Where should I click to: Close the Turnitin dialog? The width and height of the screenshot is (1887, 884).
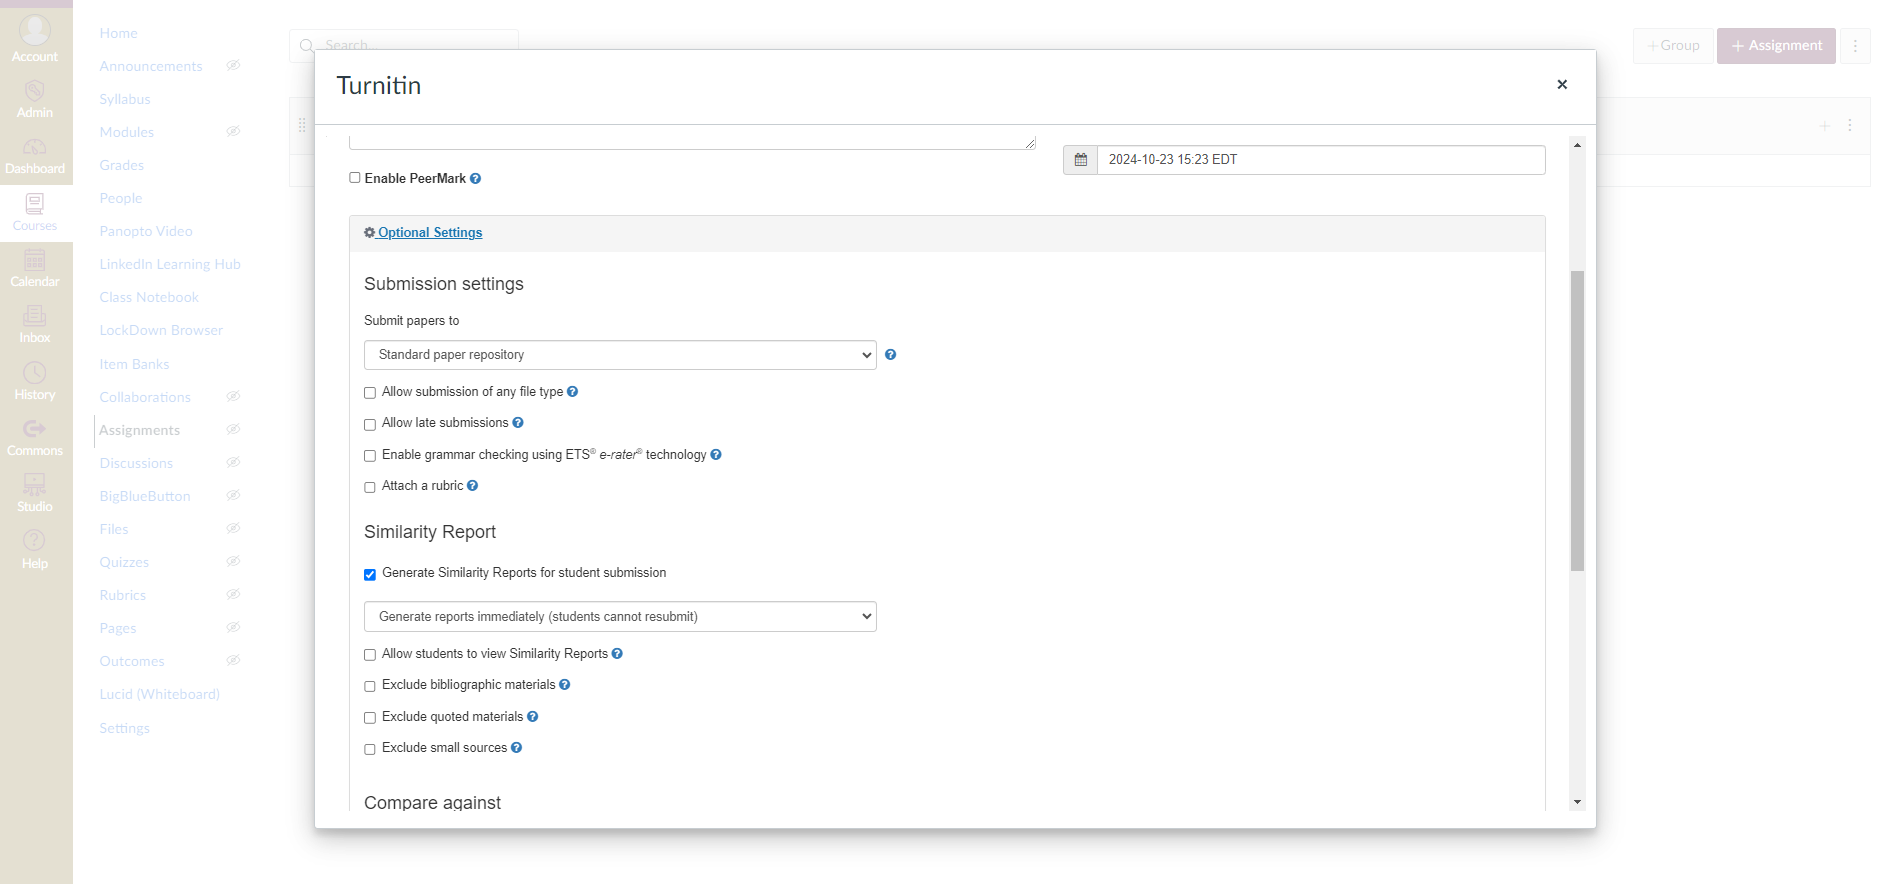click(x=1562, y=85)
